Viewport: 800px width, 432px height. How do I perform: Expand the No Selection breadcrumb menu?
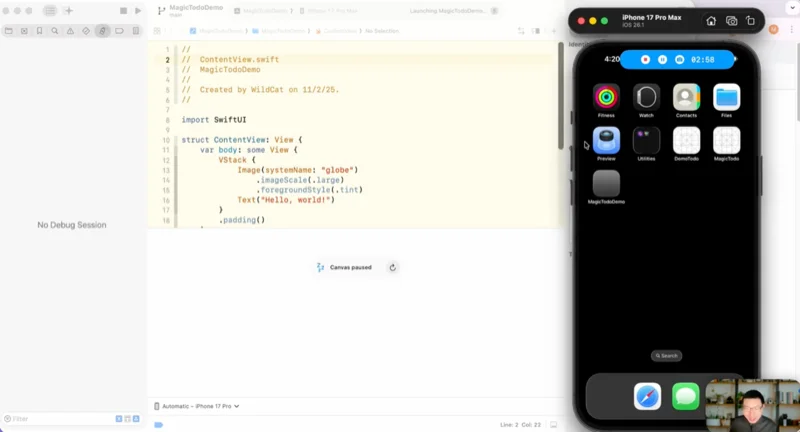click(381, 31)
